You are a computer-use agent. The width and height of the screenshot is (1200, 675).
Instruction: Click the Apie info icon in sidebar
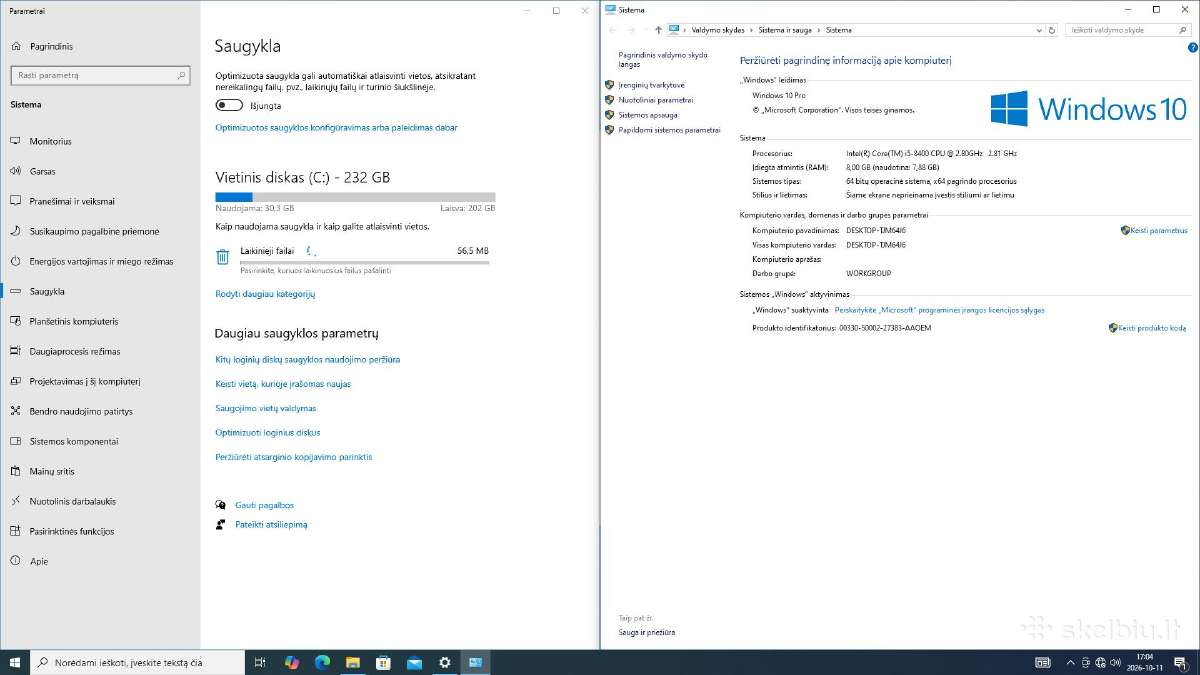[x=15, y=561]
